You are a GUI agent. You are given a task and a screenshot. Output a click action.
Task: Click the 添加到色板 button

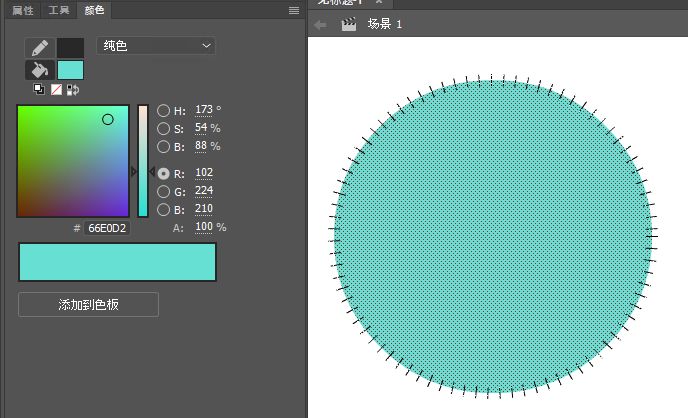[x=88, y=304]
